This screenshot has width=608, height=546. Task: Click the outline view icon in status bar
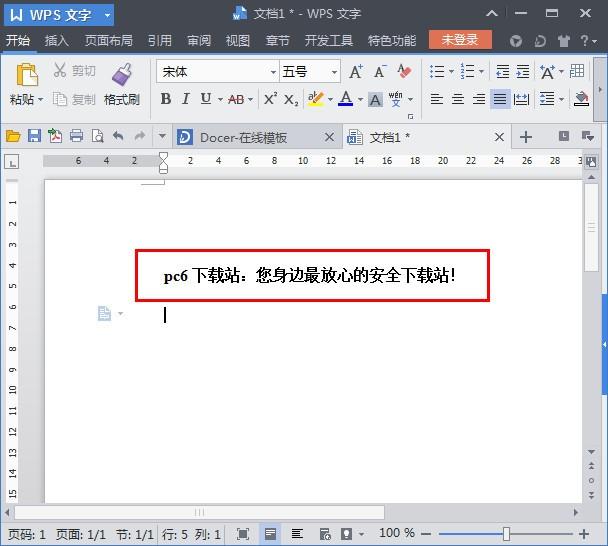(x=297, y=534)
